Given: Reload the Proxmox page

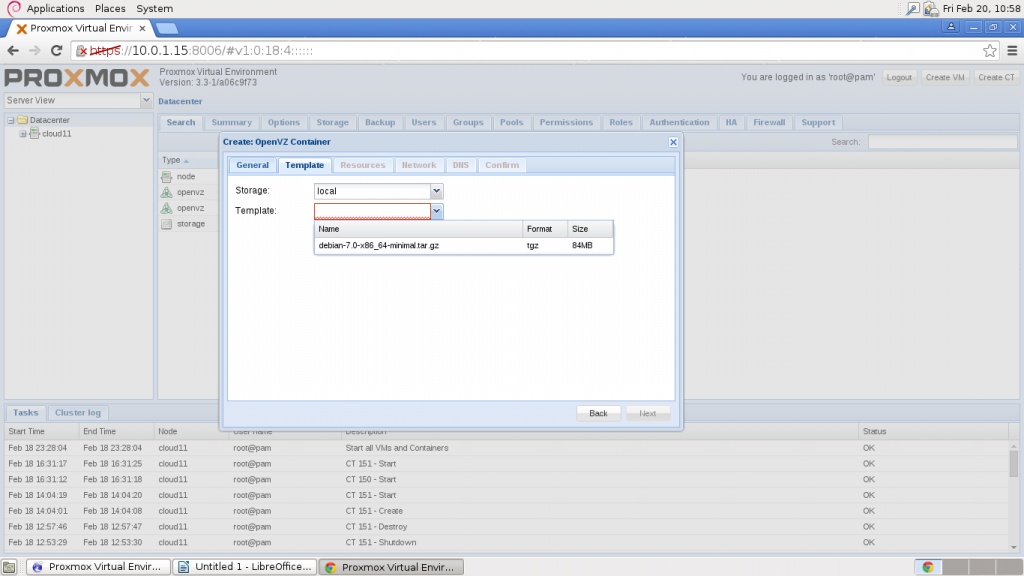Looking at the screenshot, I should click(x=57, y=50).
